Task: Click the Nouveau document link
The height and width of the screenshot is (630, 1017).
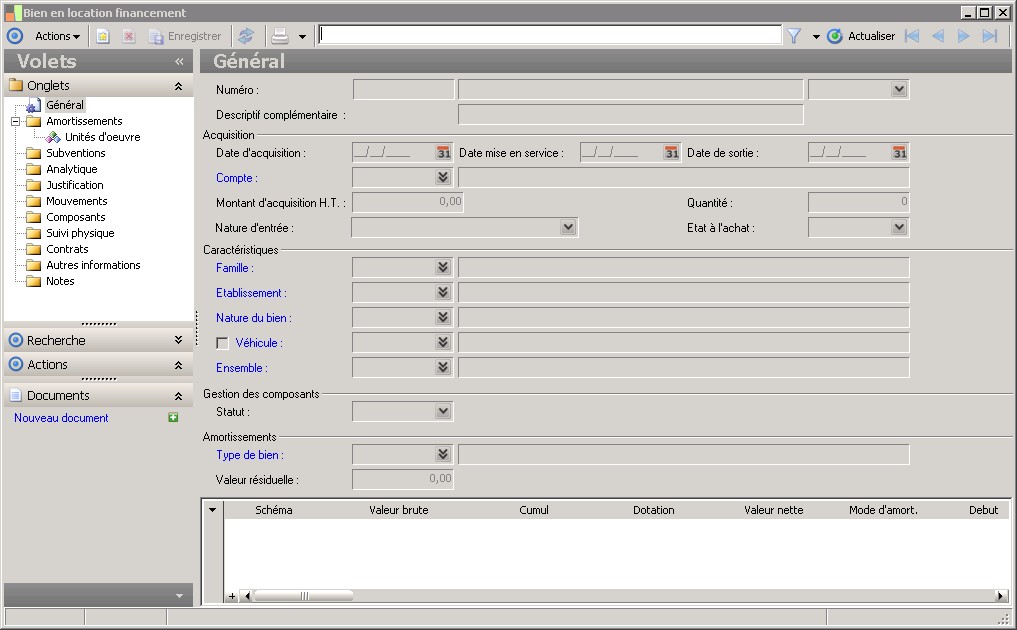Action: (61, 418)
